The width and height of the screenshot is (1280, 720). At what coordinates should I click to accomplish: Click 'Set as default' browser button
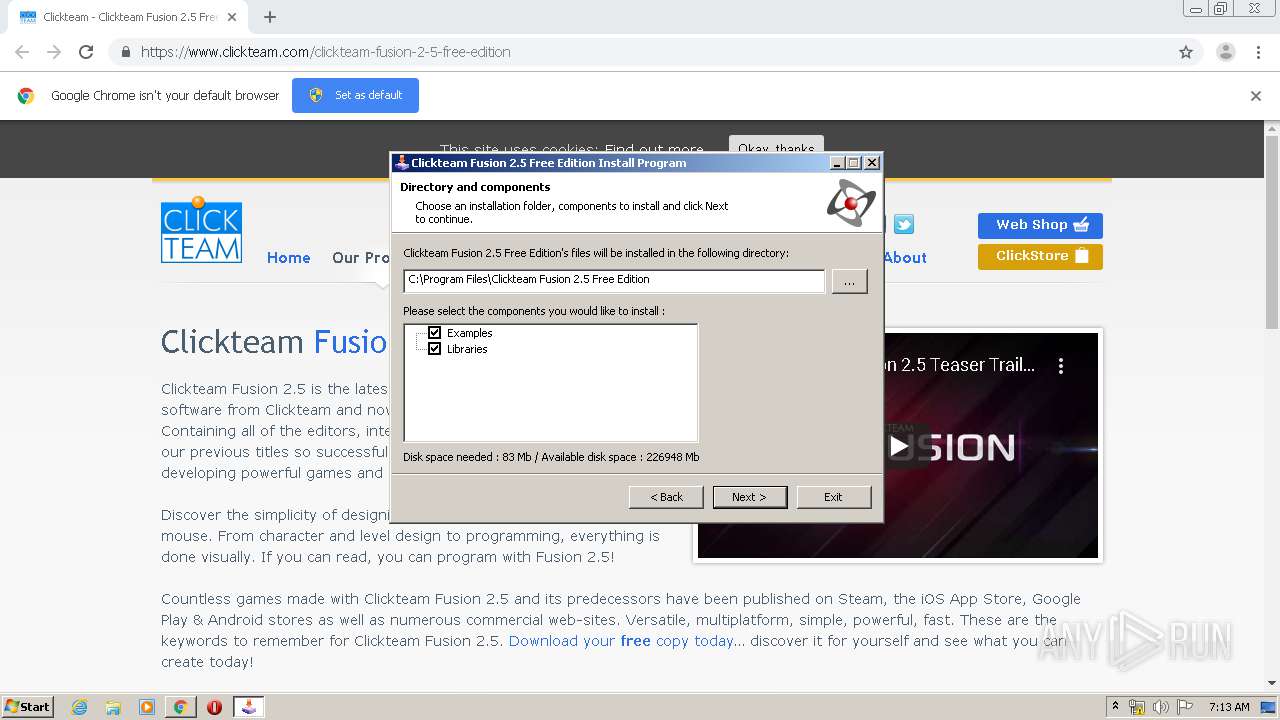pos(355,96)
